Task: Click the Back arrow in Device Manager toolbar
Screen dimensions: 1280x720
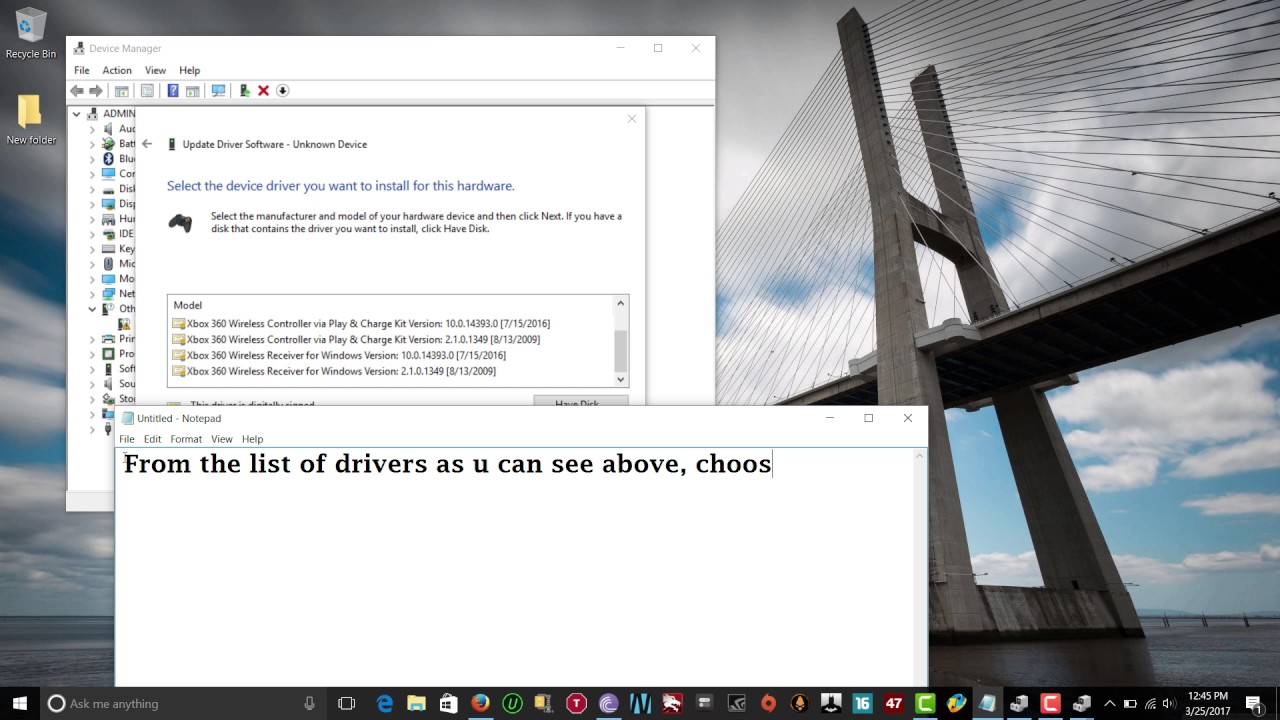Action: coord(77,91)
